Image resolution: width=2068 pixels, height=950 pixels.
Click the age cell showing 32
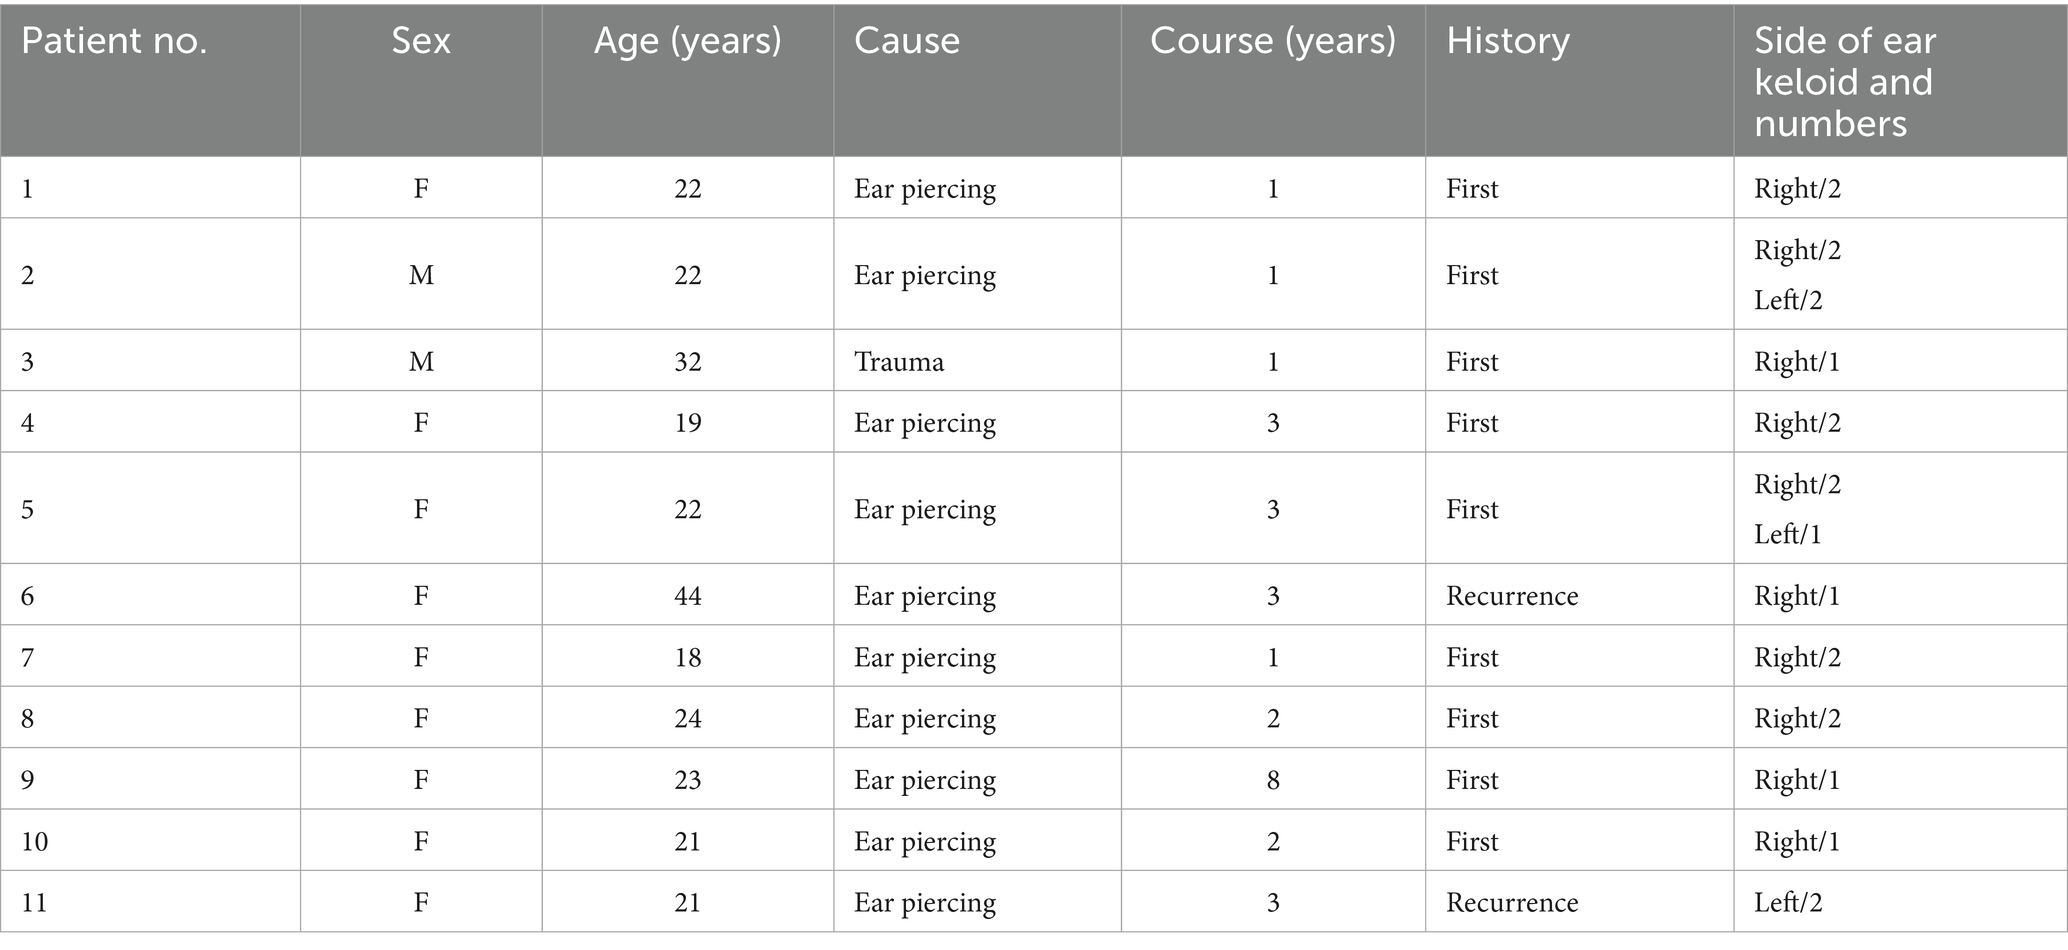(687, 361)
